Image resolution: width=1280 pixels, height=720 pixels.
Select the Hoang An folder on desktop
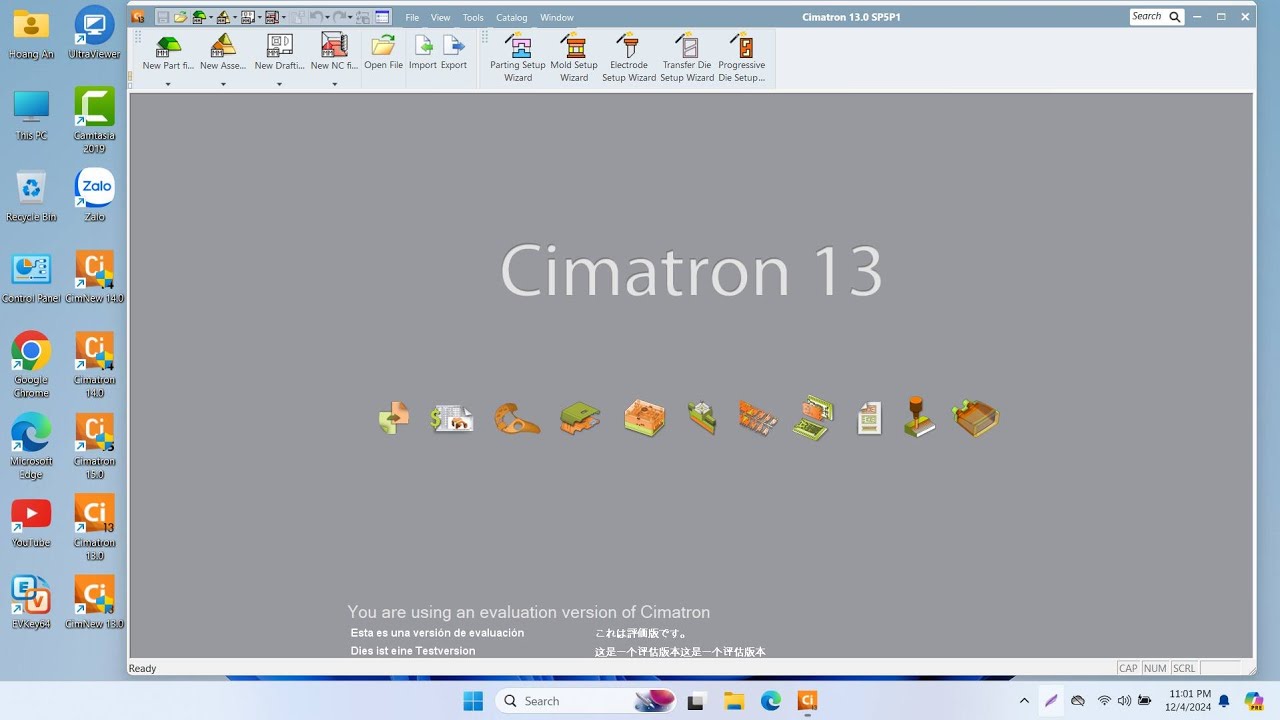click(x=31, y=35)
